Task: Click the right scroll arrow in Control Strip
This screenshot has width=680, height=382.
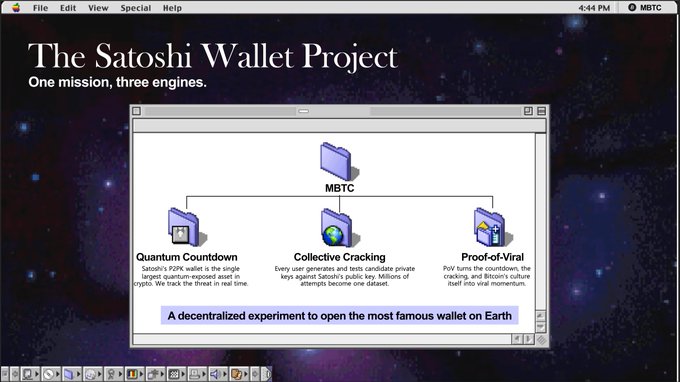Action: (x=255, y=374)
